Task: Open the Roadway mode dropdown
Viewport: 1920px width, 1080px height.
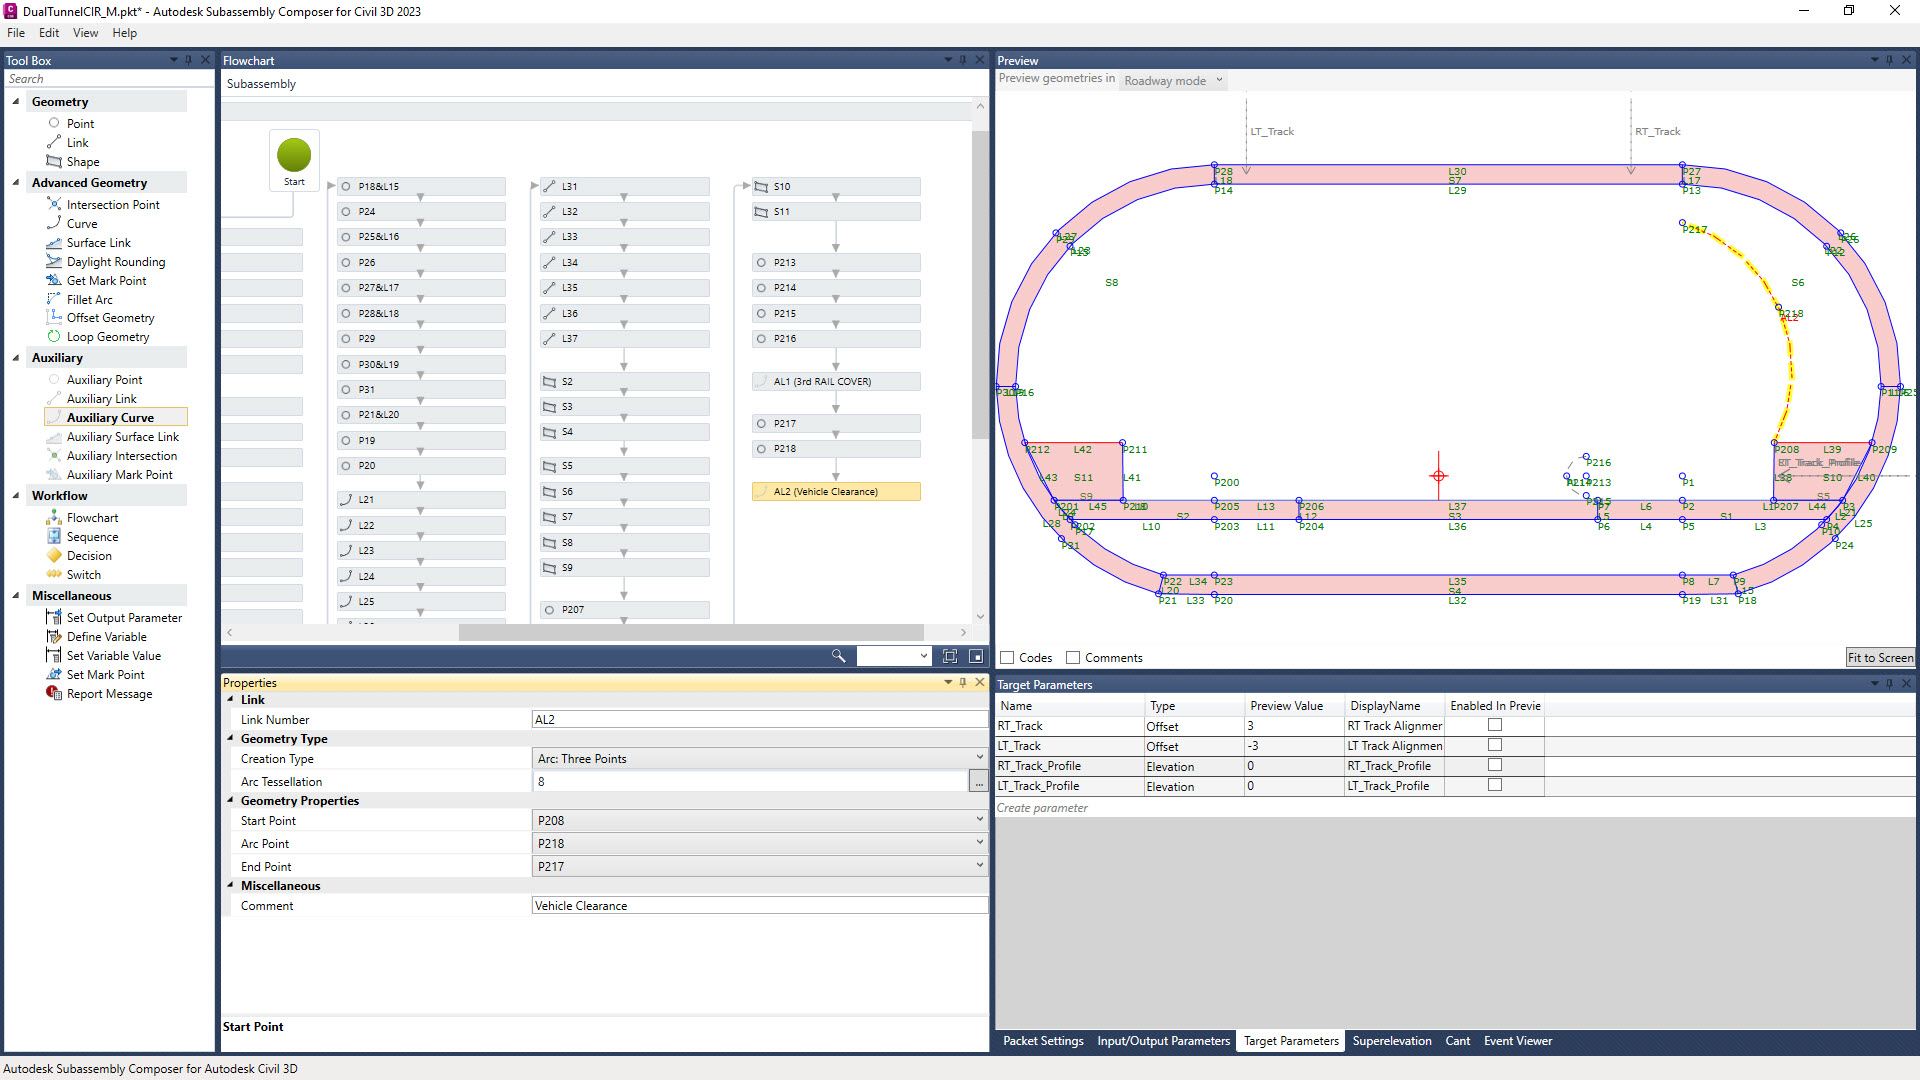Action: click(1173, 81)
